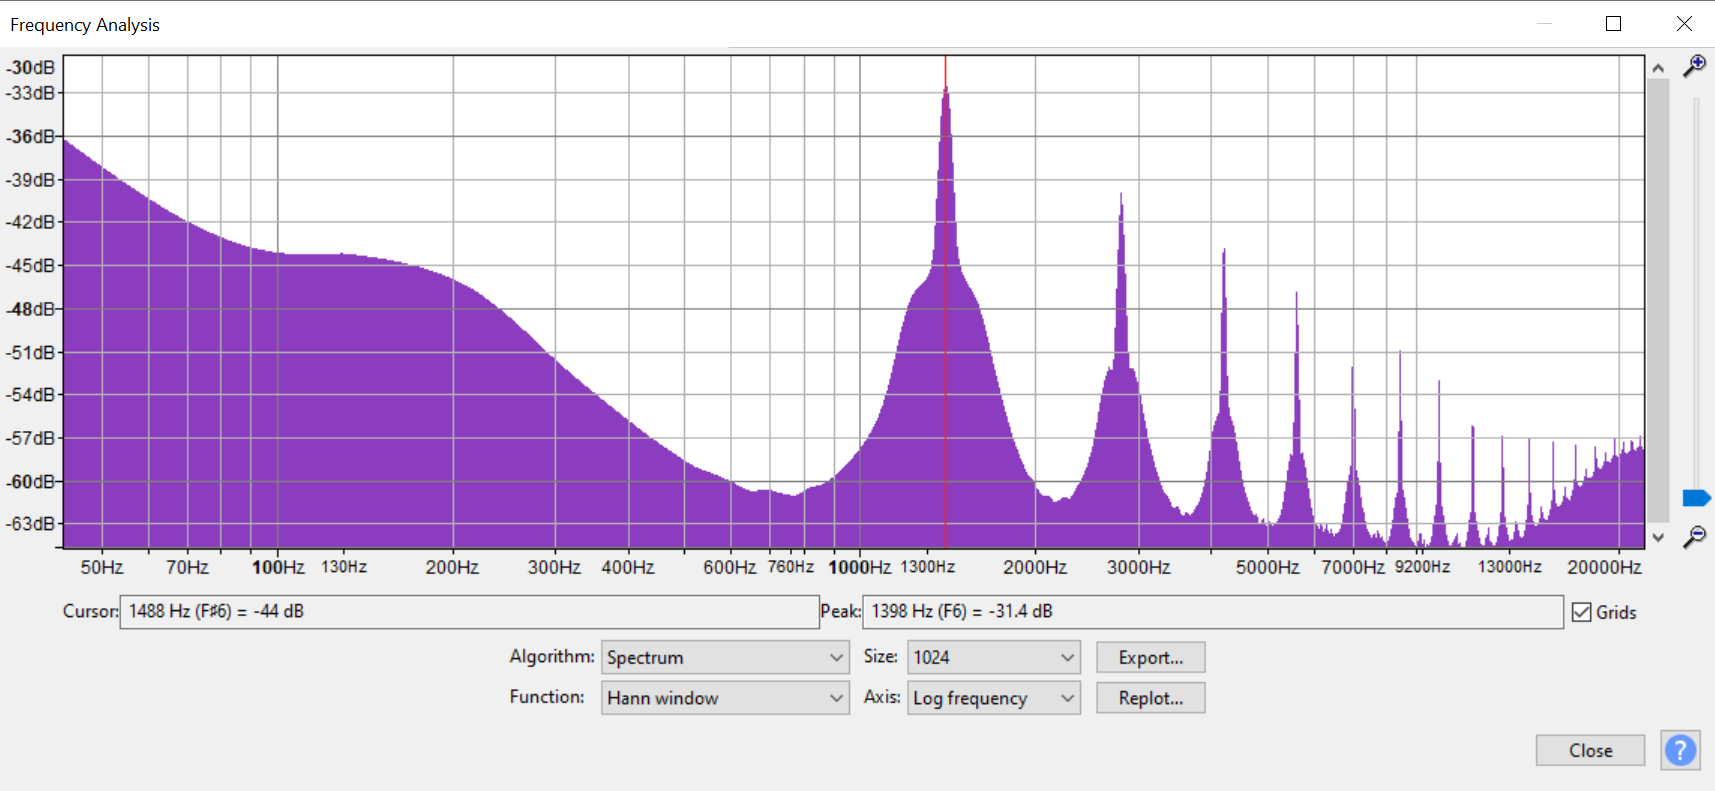1715x791 pixels.
Task: Click the 5000Hz axis label
Action: (x=1267, y=567)
